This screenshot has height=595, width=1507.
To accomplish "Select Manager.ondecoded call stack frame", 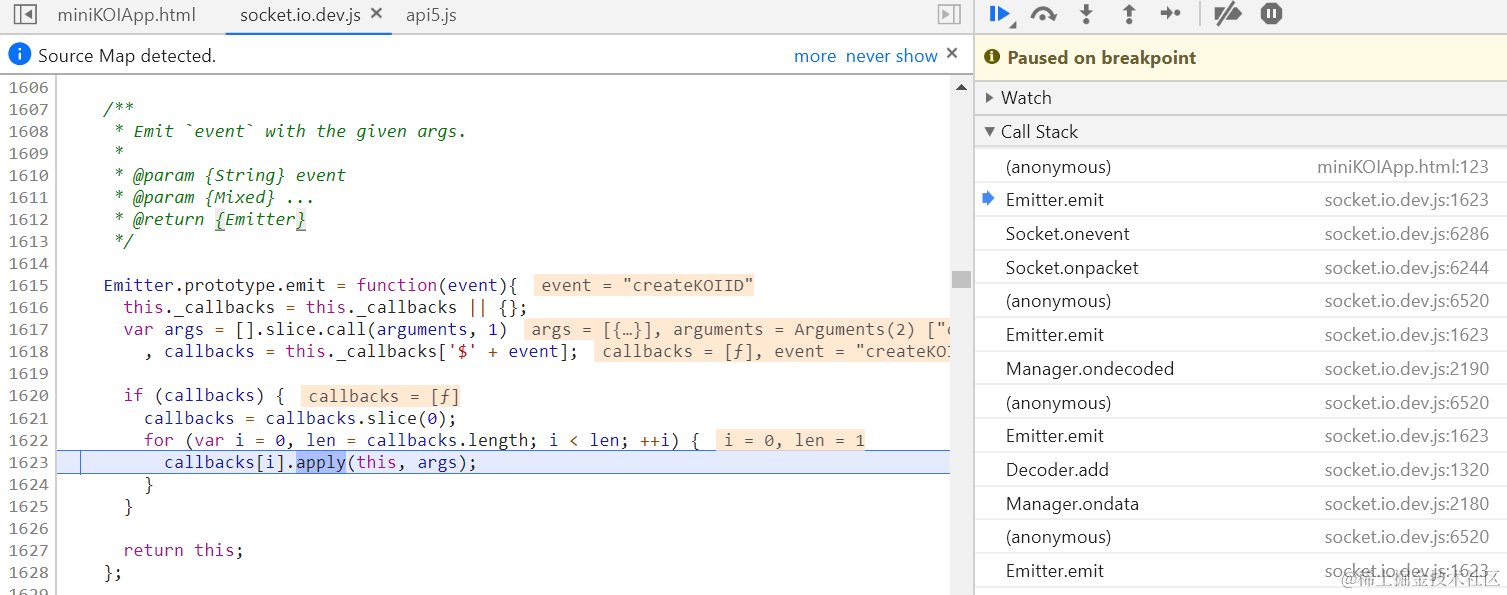I will pos(1241,369).
